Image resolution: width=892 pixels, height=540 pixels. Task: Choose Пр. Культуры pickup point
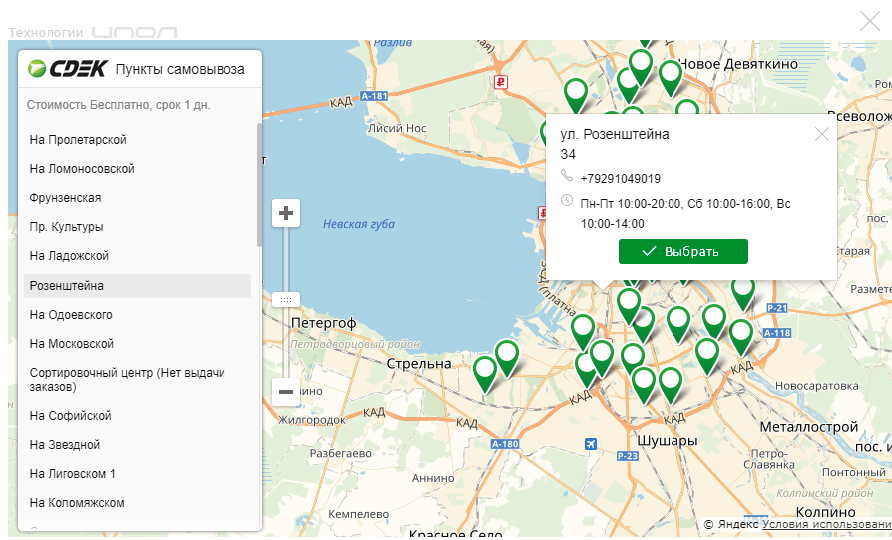(137, 227)
